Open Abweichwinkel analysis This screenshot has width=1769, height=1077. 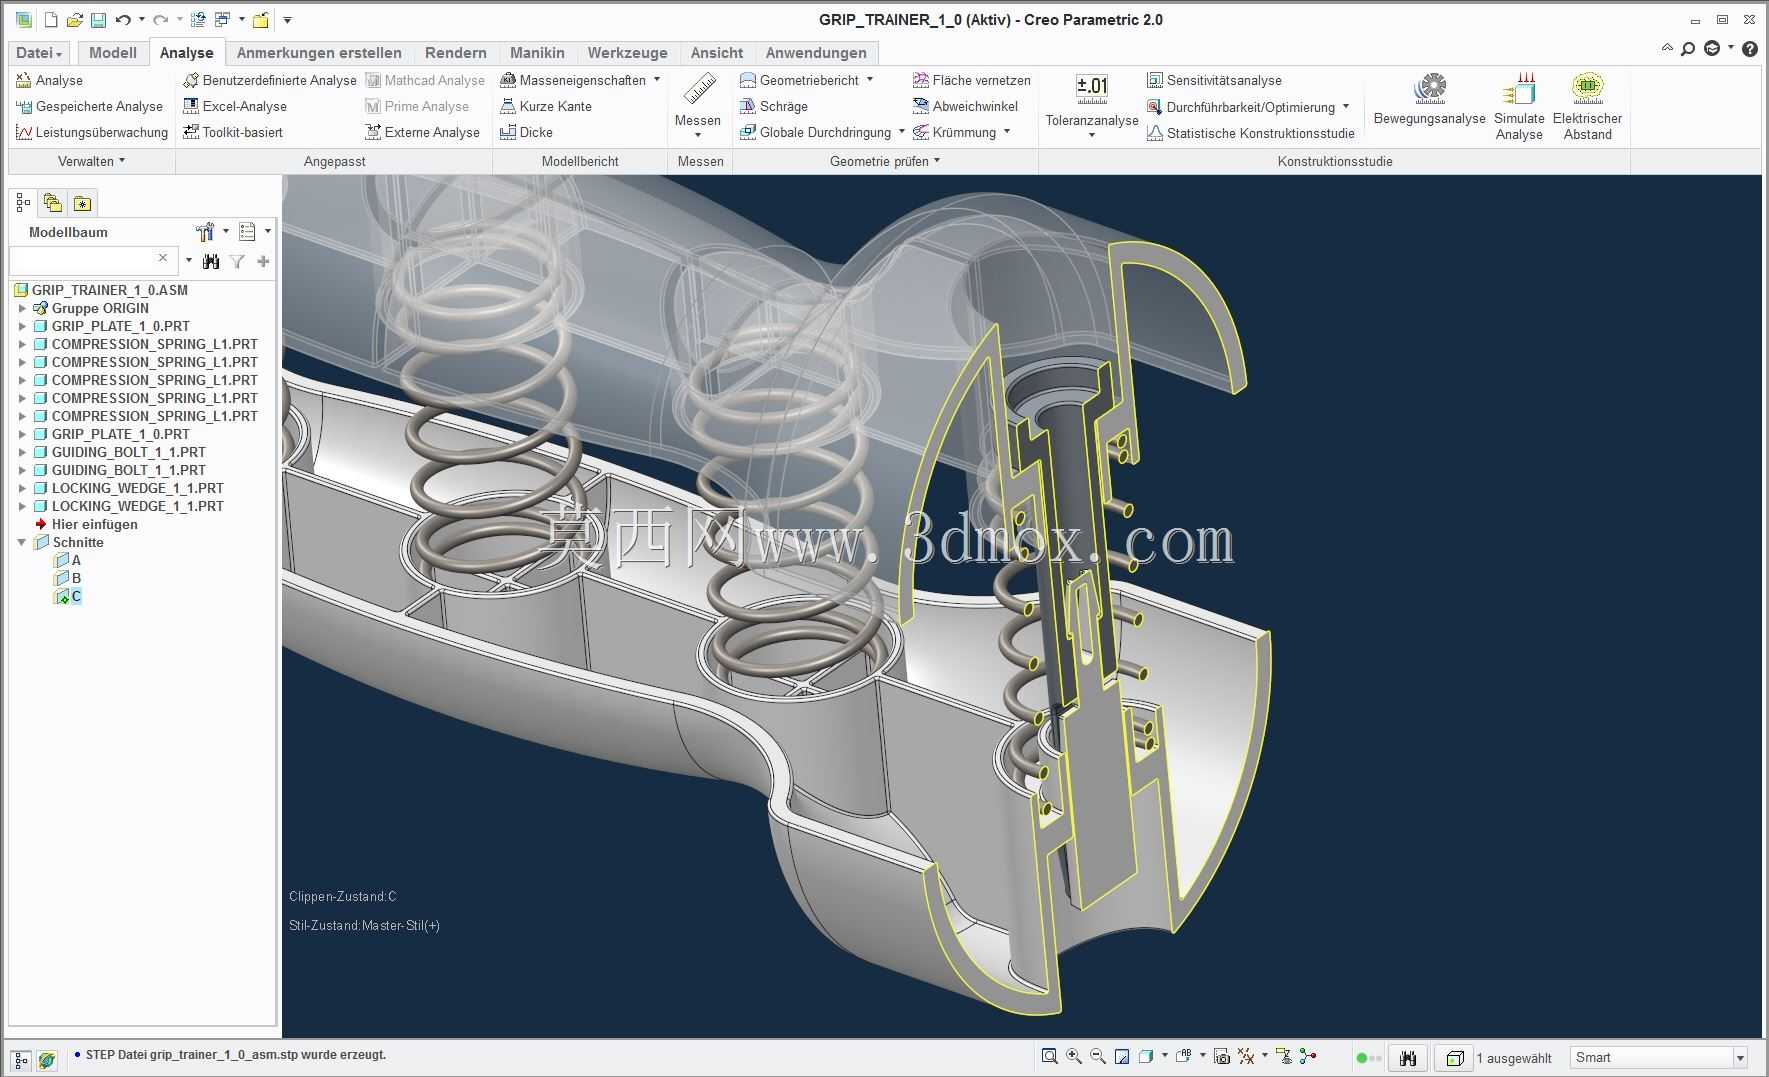[965, 106]
